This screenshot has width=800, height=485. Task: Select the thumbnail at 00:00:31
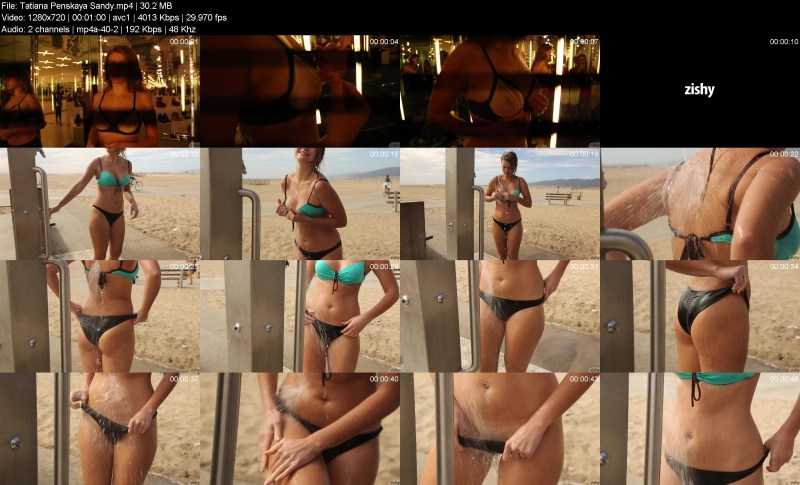500,316
